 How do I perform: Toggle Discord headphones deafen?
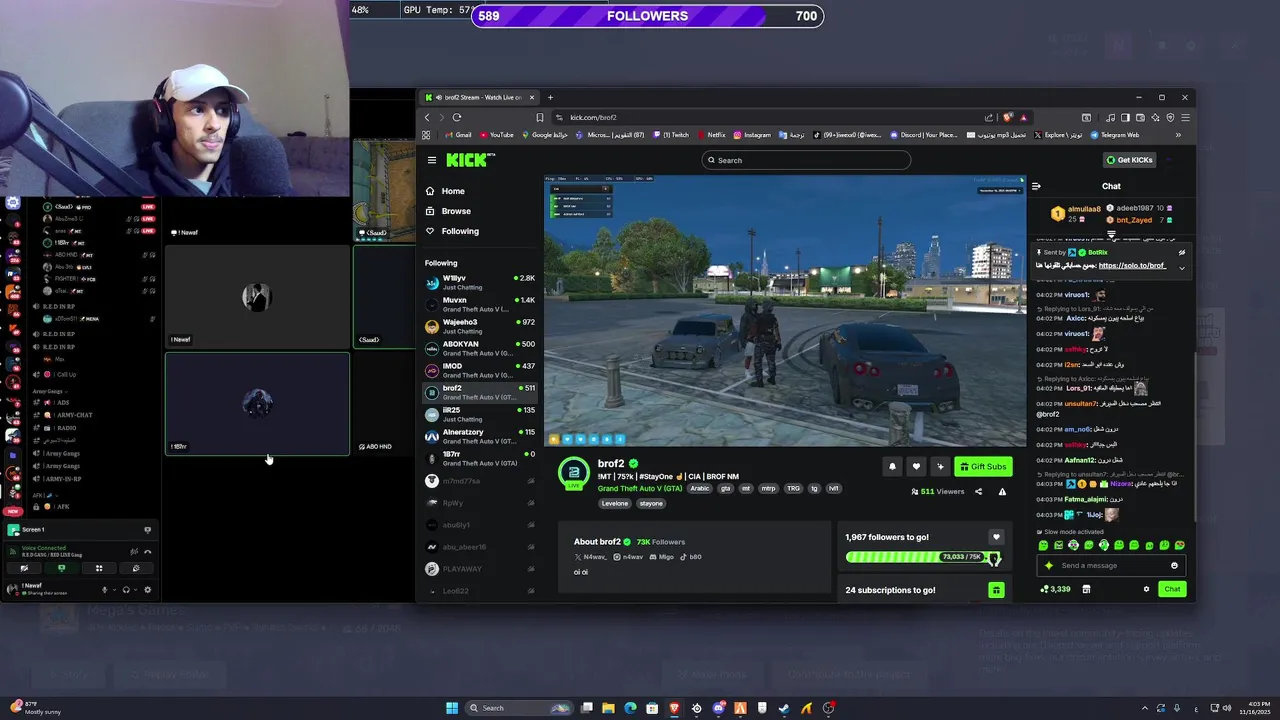click(x=124, y=590)
